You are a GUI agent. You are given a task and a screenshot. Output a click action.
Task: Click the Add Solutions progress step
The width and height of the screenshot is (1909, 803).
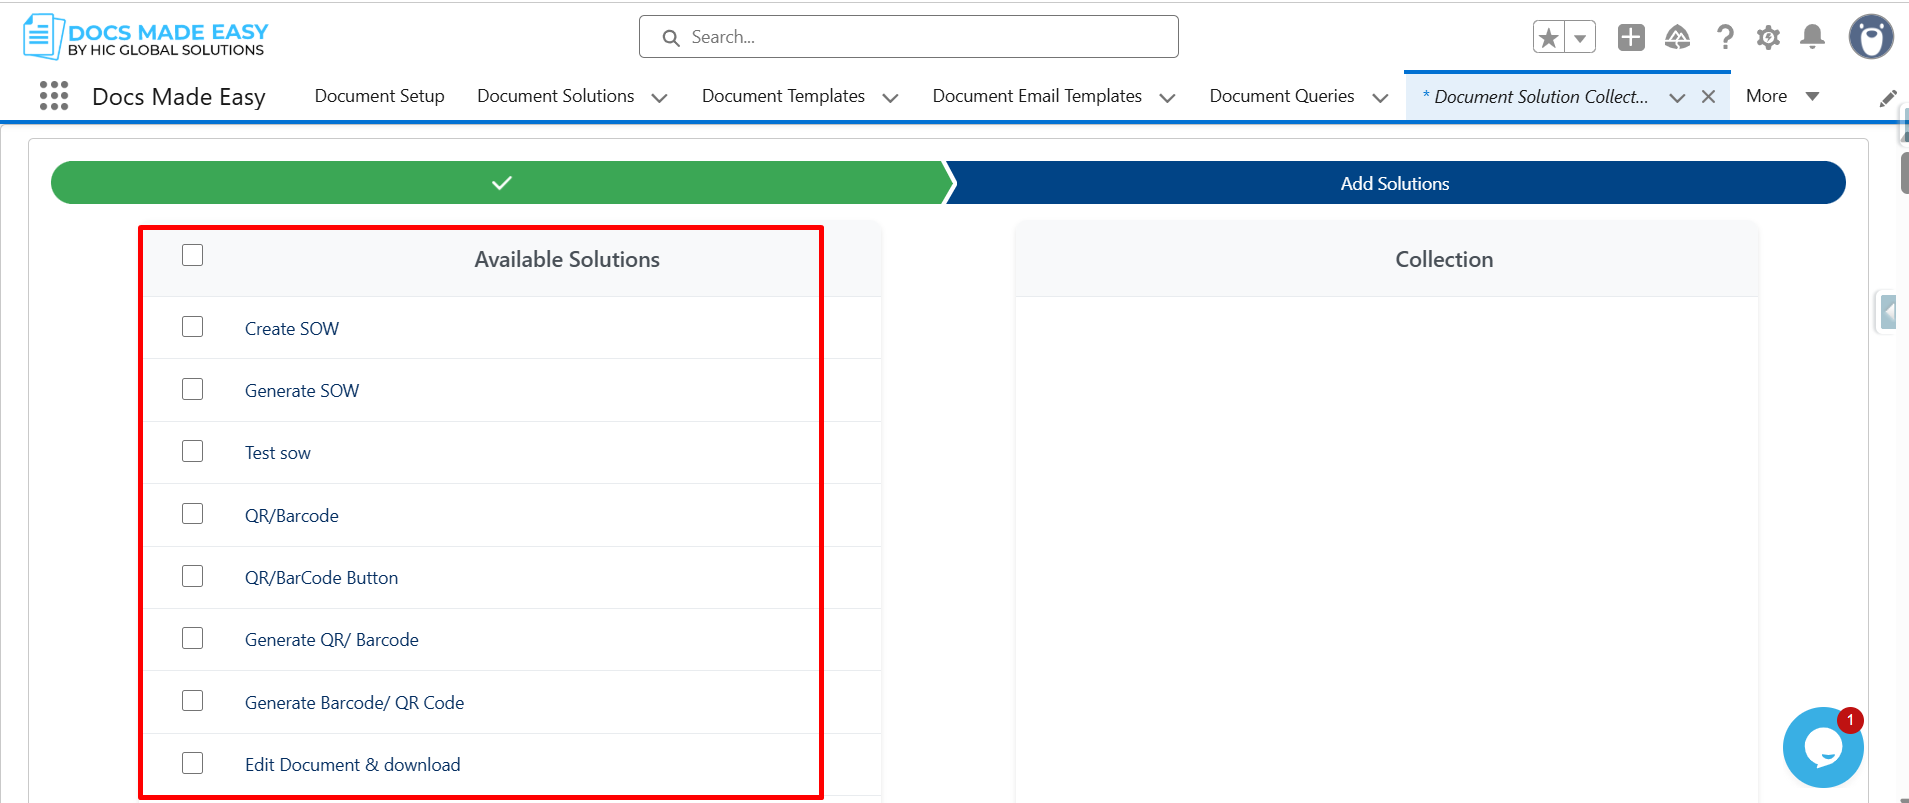(1395, 183)
